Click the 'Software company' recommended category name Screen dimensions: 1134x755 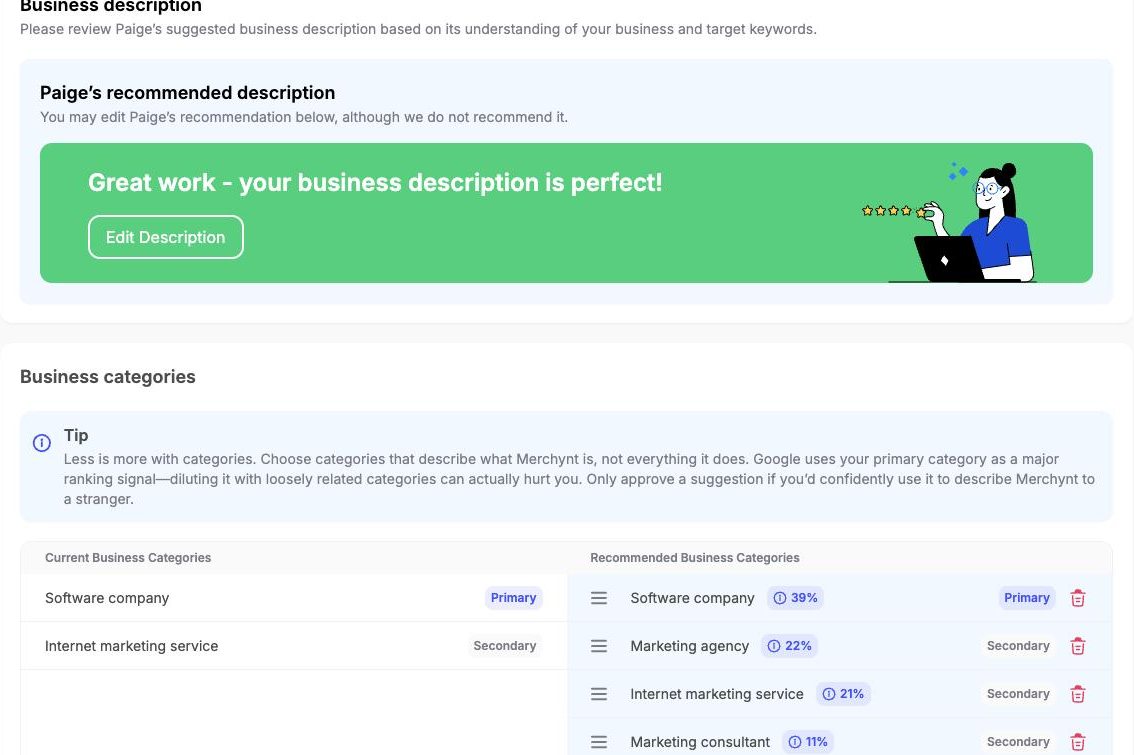pyautogui.click(x=692, y=598)
